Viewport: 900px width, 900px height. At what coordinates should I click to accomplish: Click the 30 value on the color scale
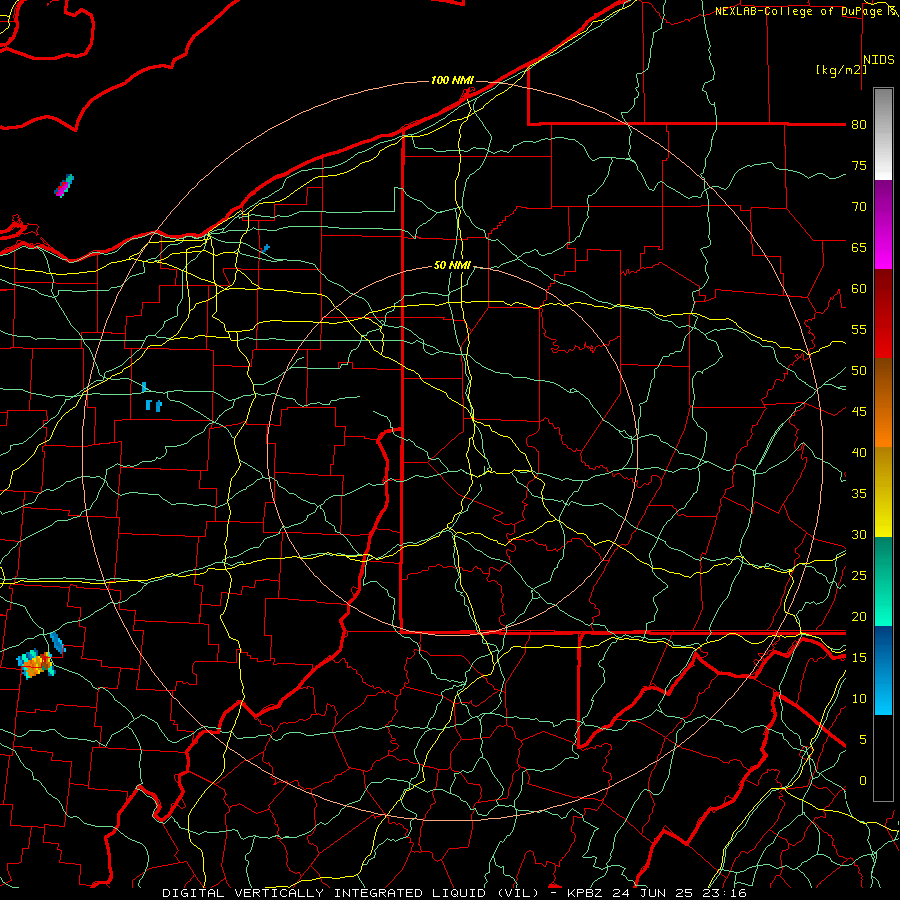pos(859,534)
